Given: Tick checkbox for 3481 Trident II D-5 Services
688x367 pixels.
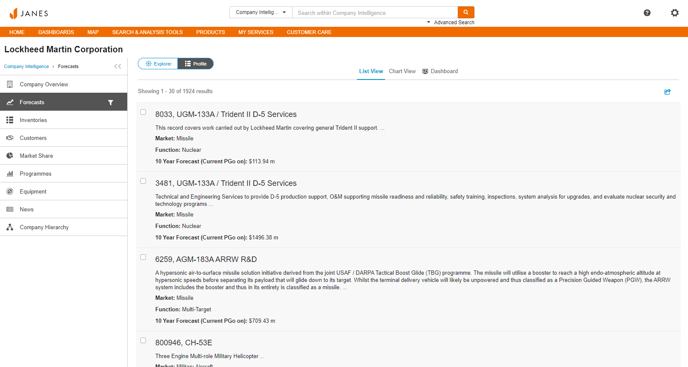Looking at the screenshot, I should 143,181.
